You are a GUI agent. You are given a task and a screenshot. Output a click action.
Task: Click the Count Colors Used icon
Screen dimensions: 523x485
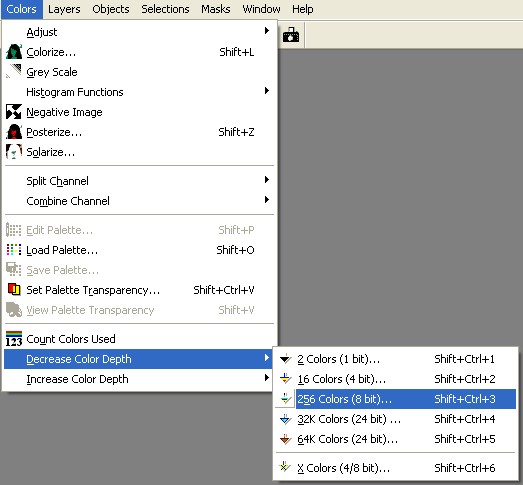pos(14,339)
